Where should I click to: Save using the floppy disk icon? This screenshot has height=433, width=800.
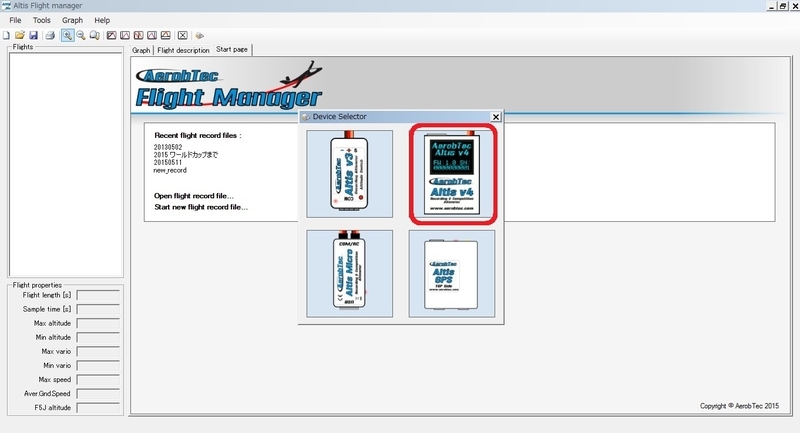point(33,35)
